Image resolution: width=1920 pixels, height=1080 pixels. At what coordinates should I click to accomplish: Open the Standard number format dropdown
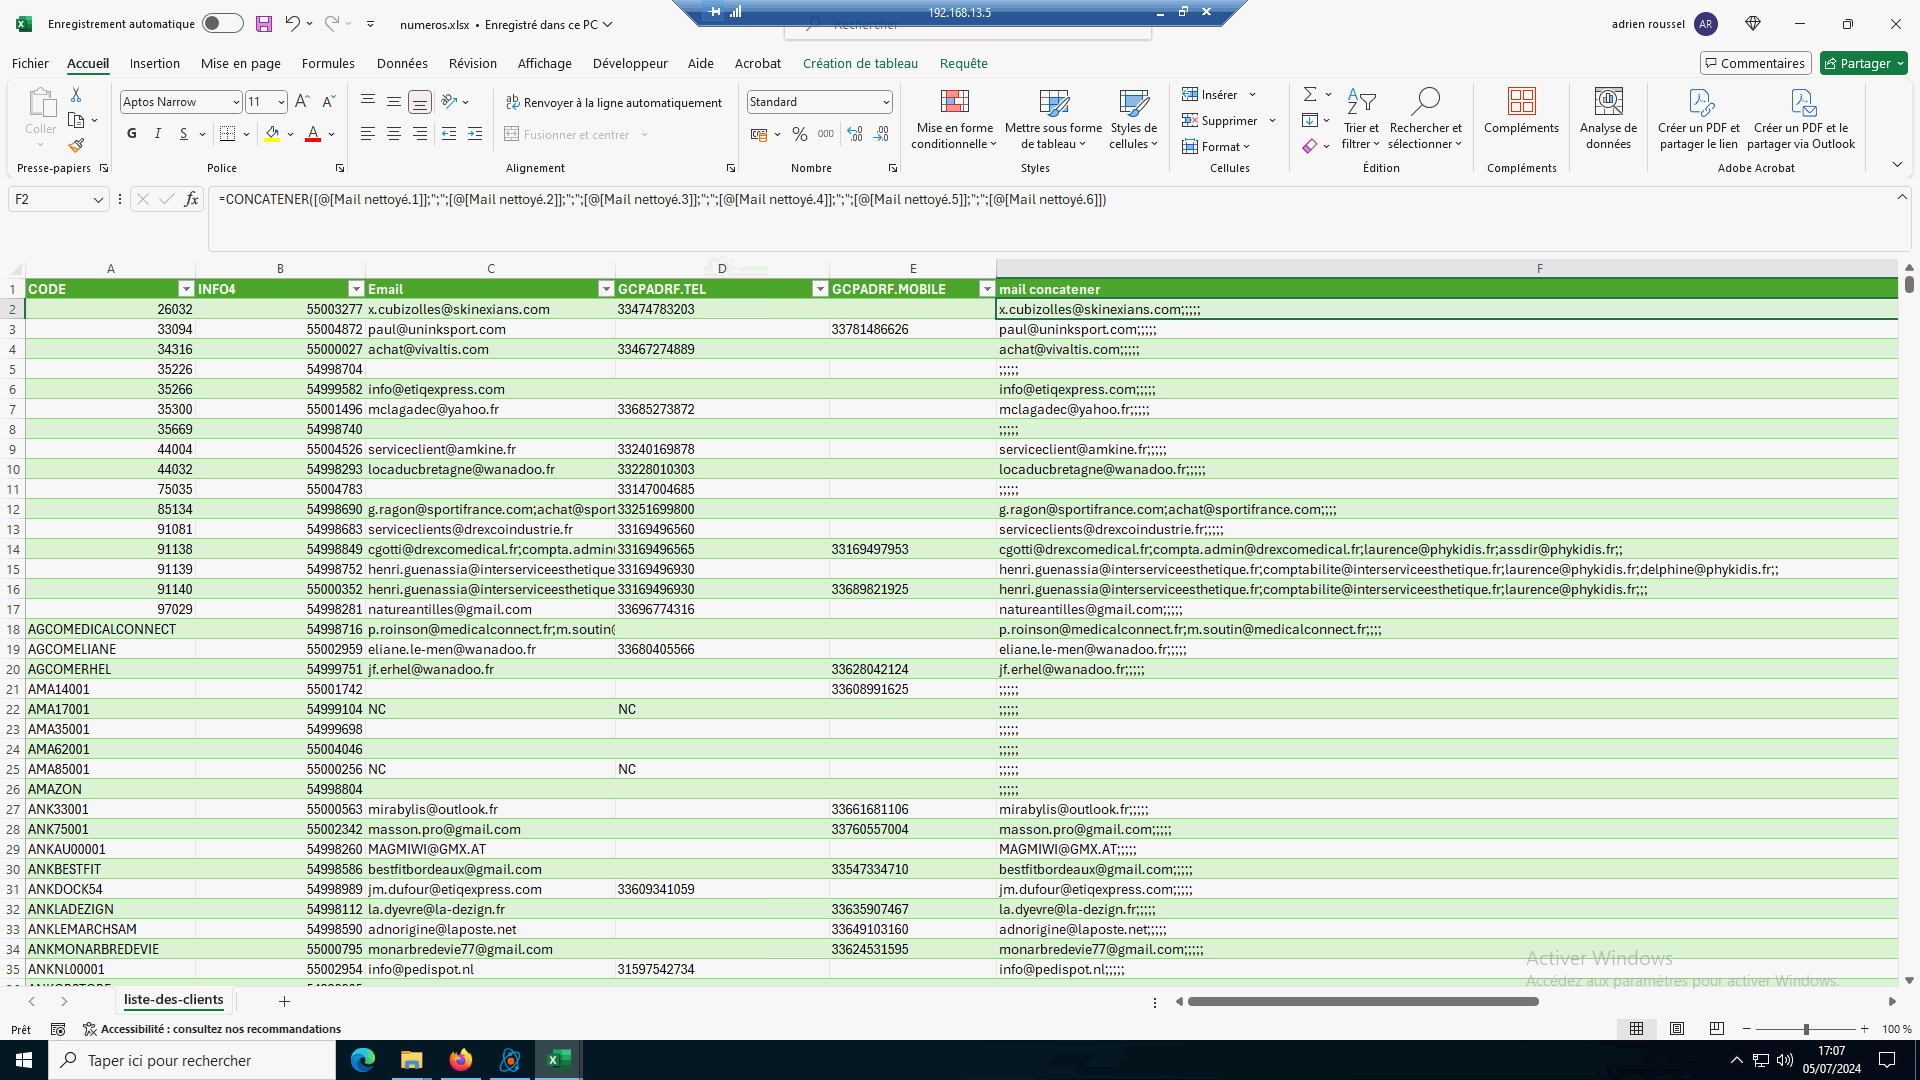coord(886,102)
